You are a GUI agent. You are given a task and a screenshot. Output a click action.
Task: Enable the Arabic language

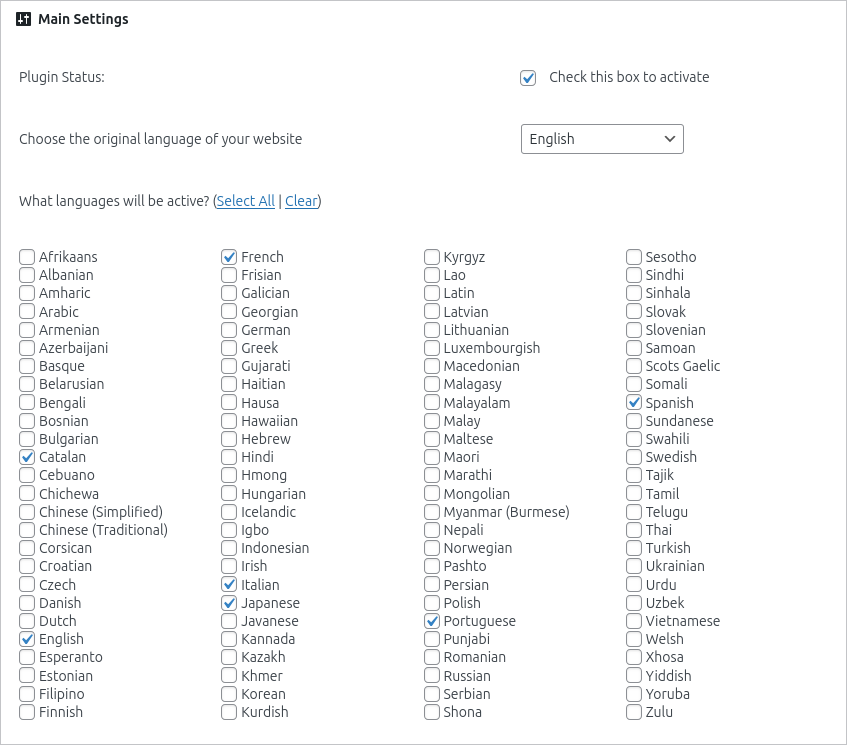[x=27, y=311]
